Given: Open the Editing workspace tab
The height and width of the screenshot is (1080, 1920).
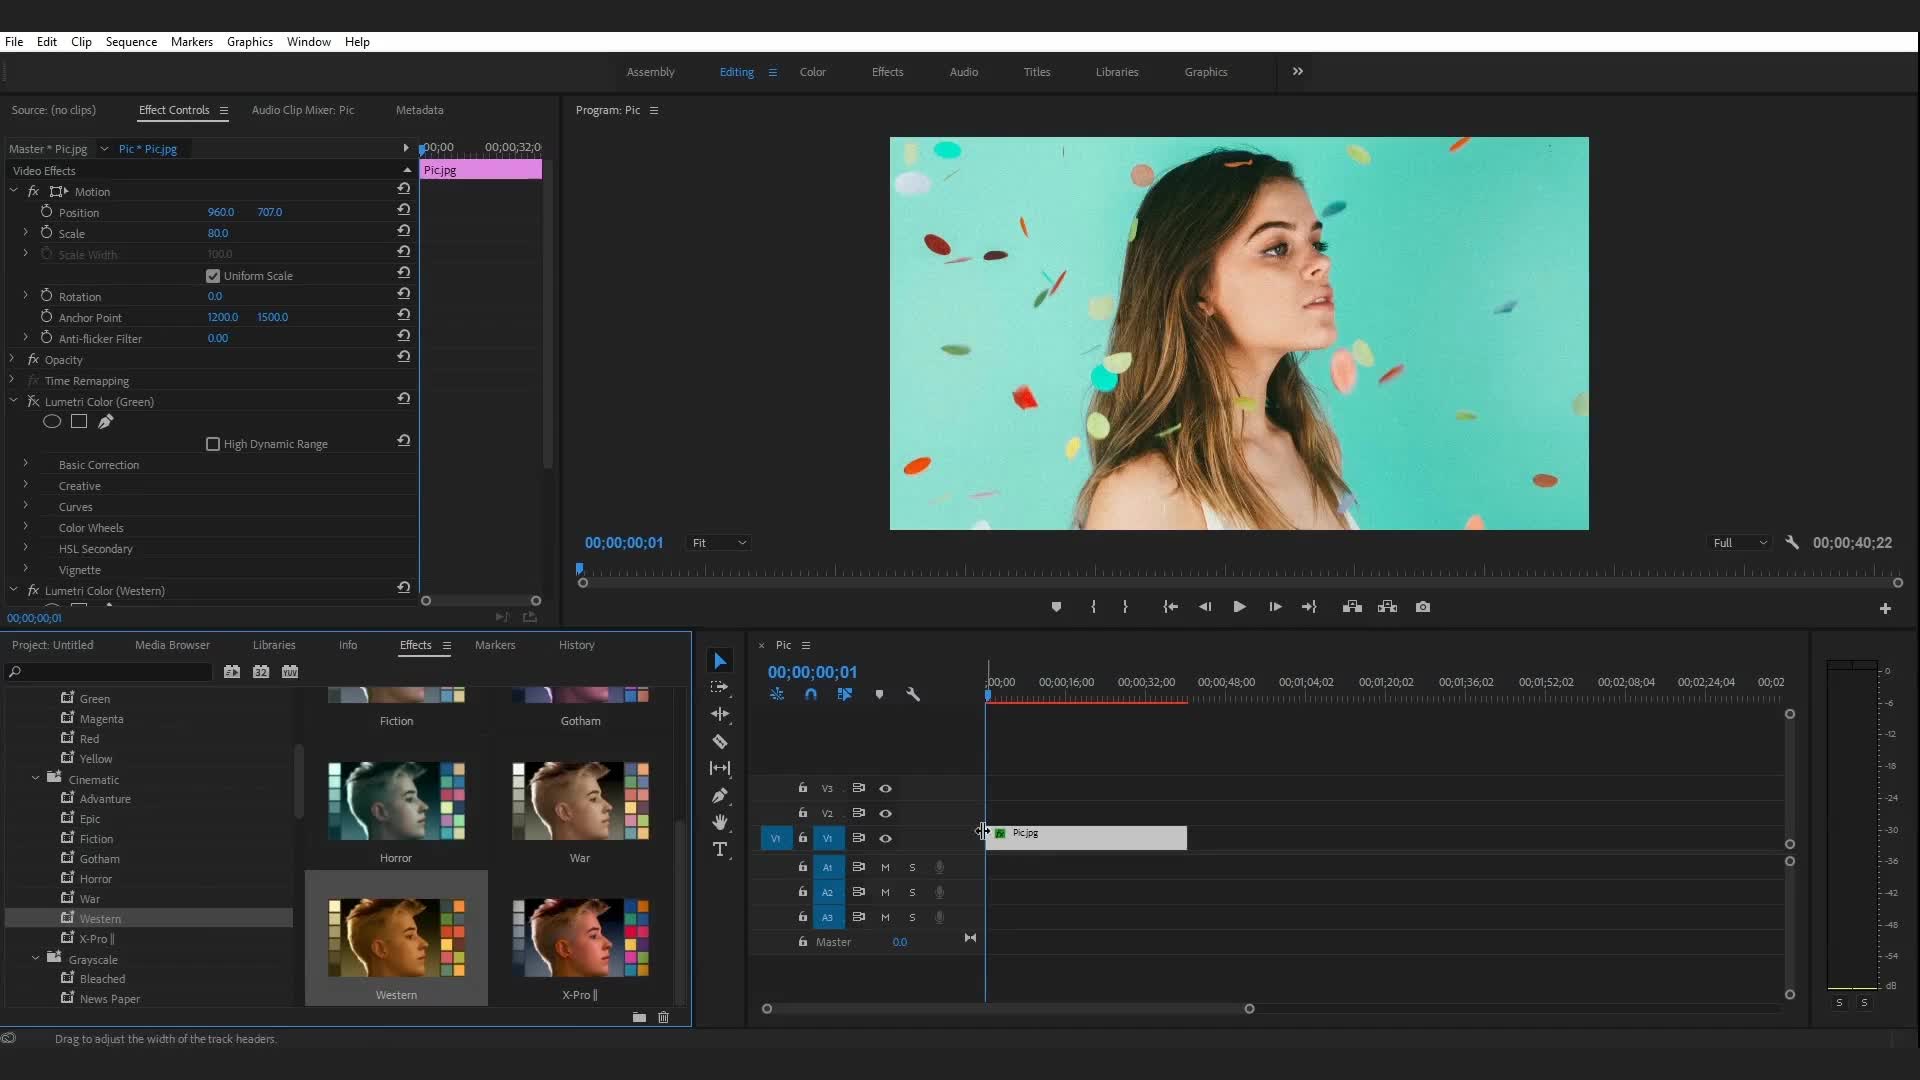Looking at the screenshot, I should pos(736,71).
